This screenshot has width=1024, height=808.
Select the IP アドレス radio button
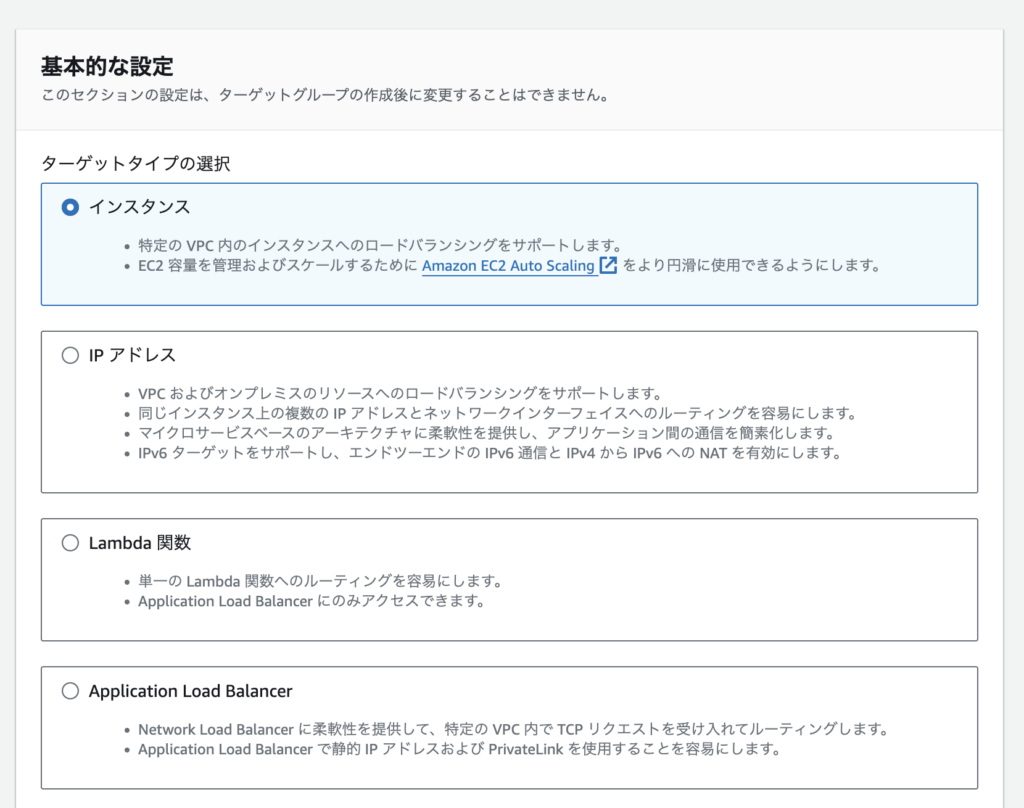pyautogui.click(x=70, y=355)
